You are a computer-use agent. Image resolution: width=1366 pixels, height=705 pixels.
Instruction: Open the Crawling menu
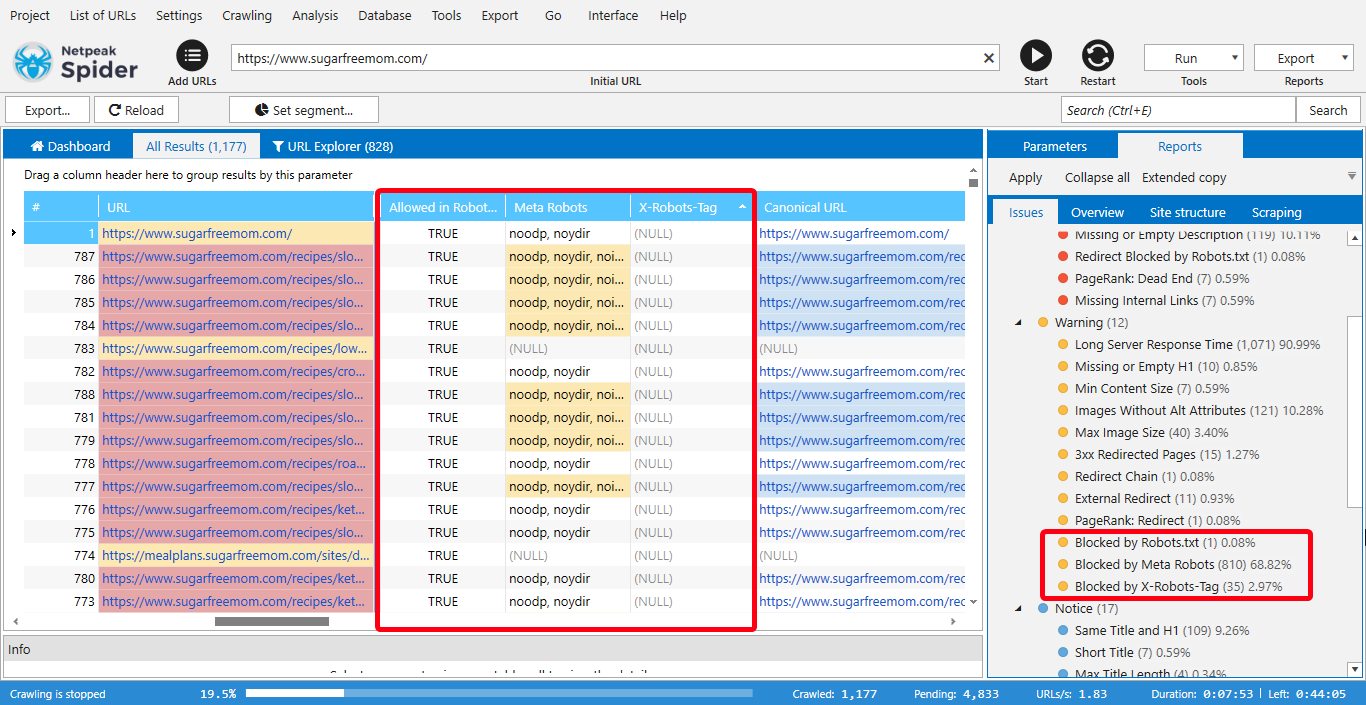(247, 15)
